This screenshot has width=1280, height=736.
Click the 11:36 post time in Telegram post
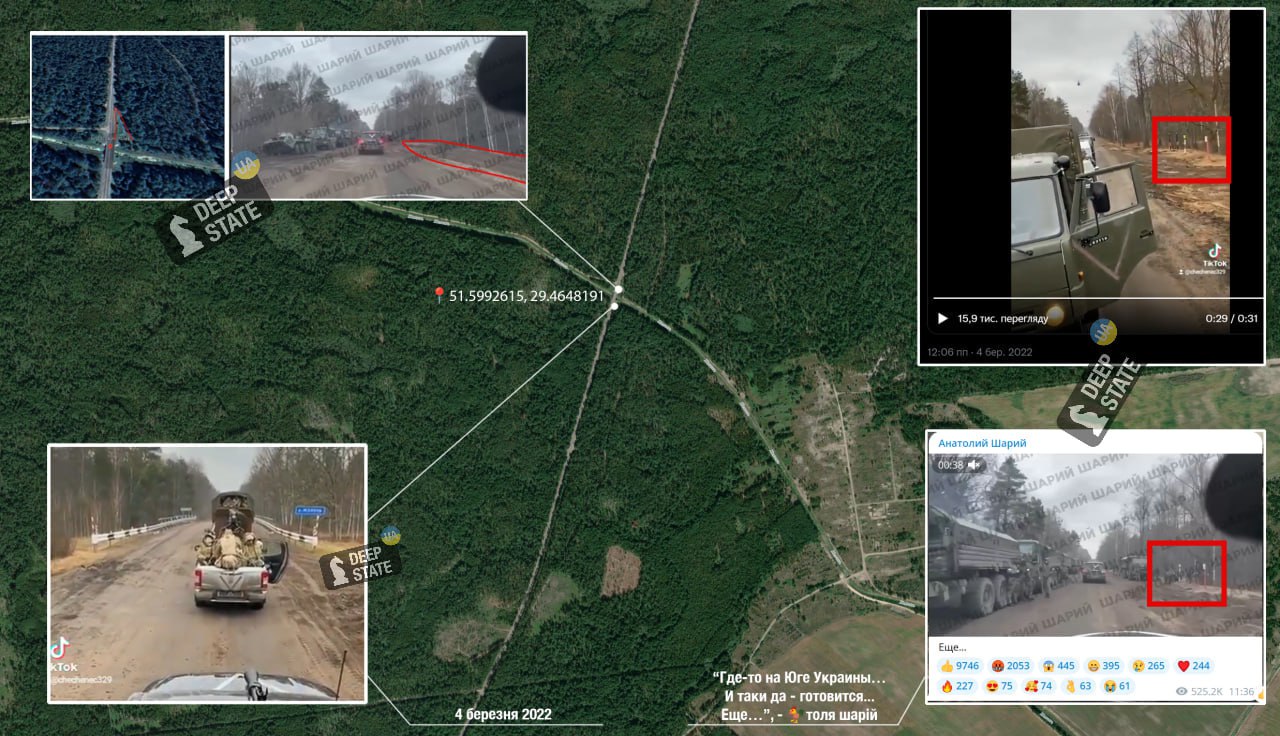tap(1241, 691)
